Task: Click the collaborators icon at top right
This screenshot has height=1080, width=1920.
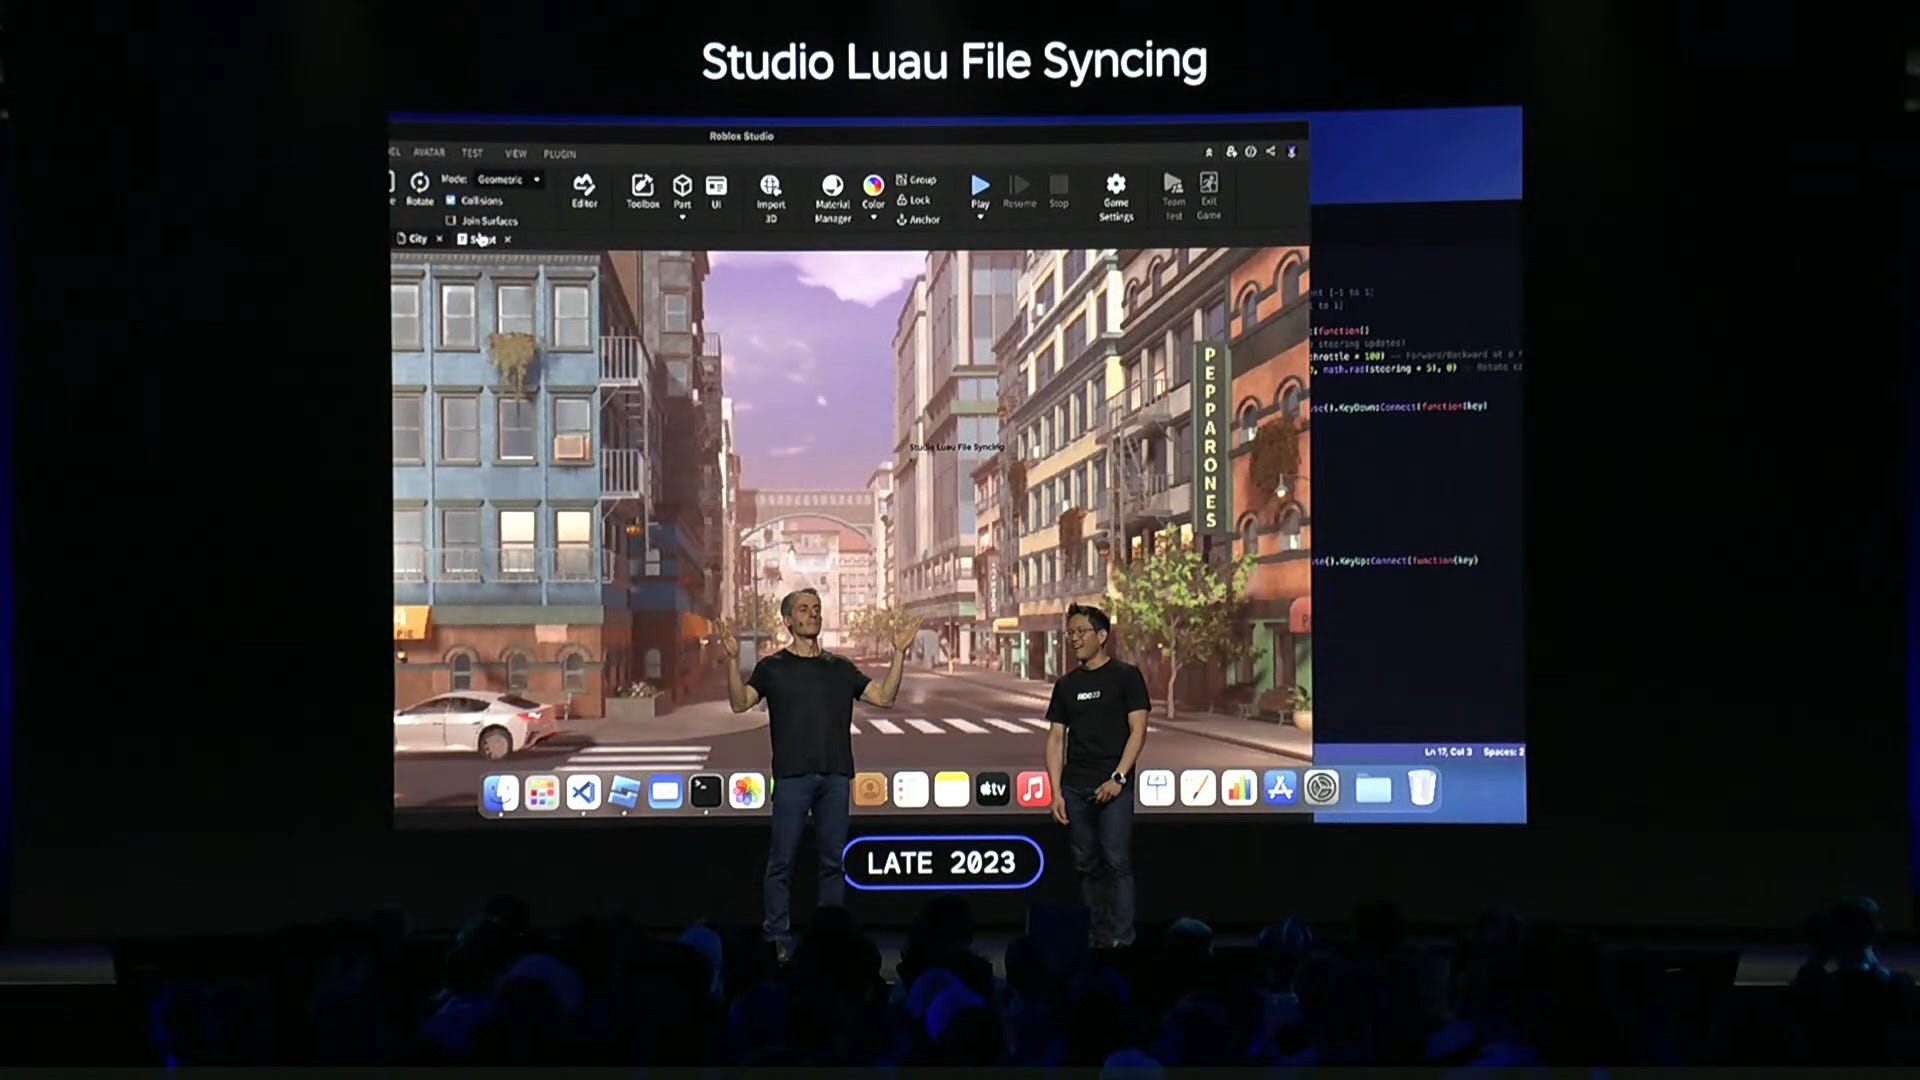Action: point(1231,152)
